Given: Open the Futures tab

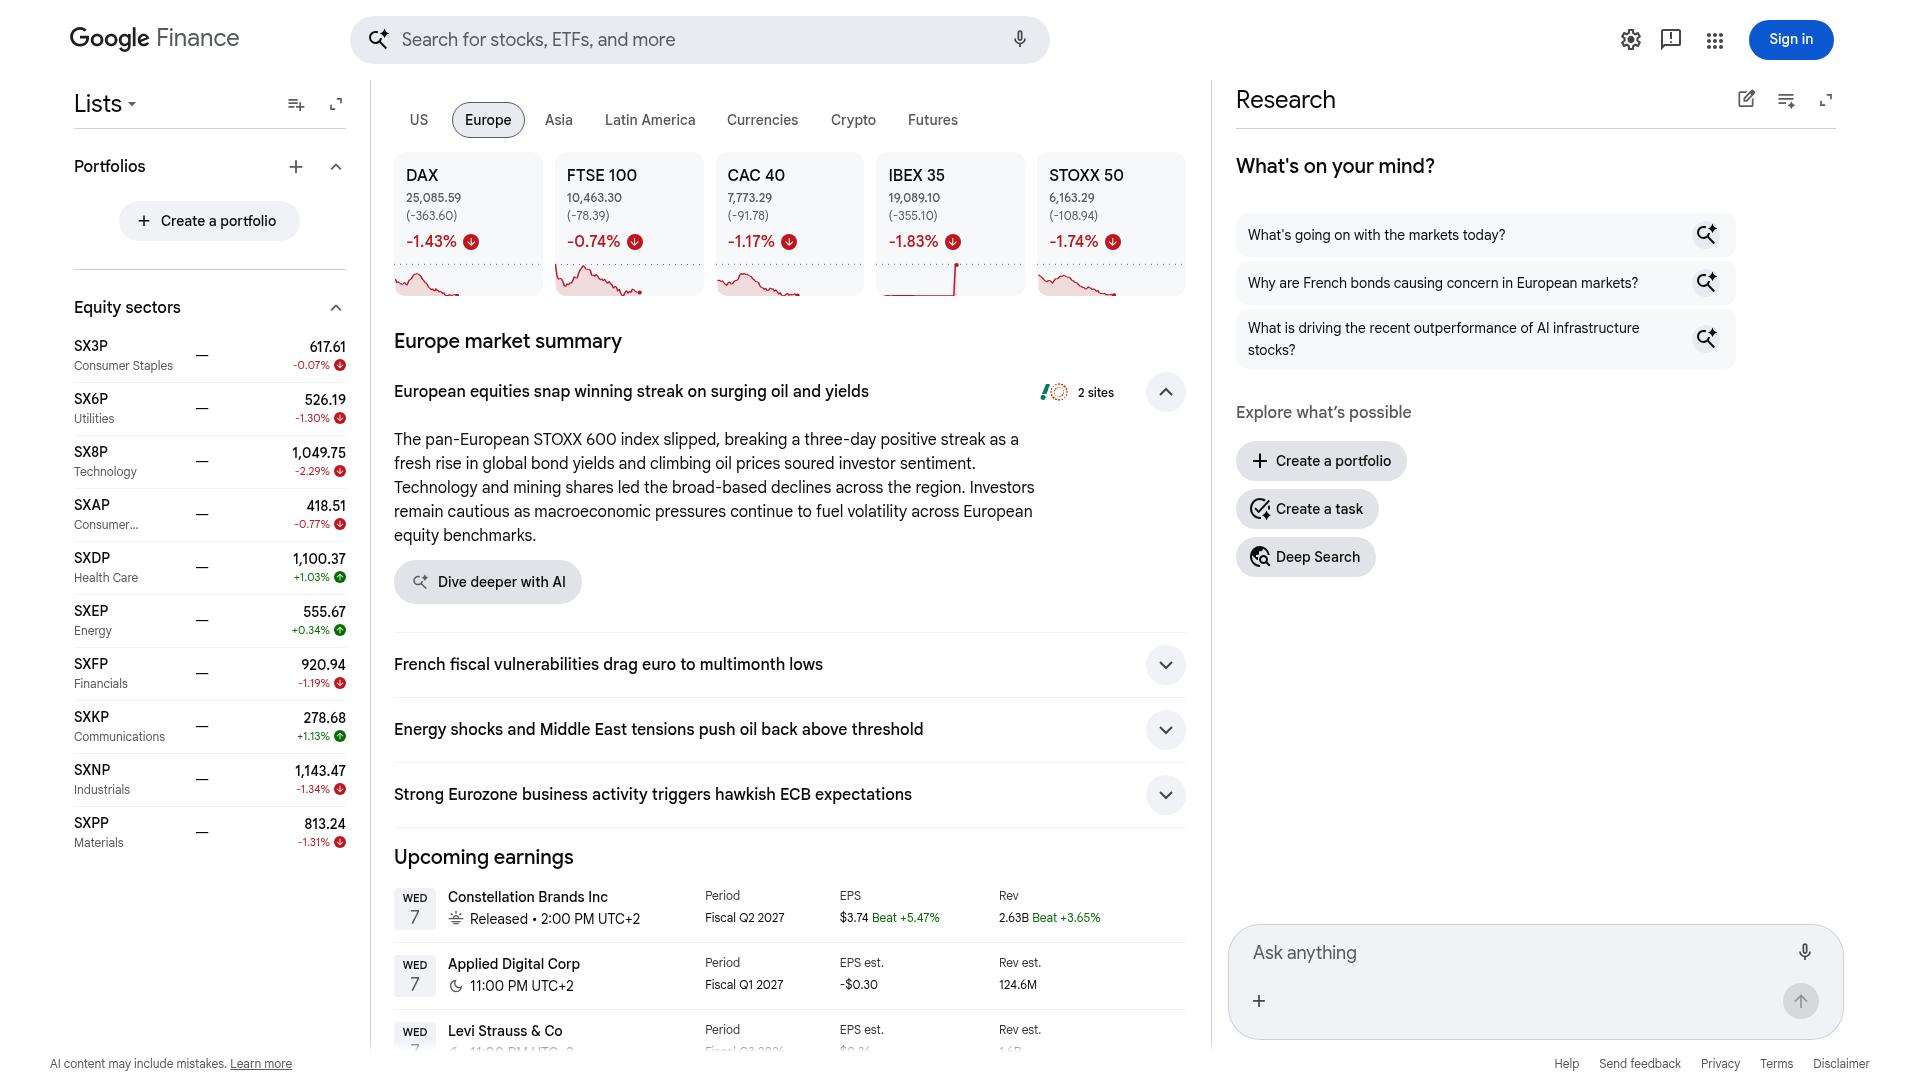Looking at the screenshot, I should point(933,120).
